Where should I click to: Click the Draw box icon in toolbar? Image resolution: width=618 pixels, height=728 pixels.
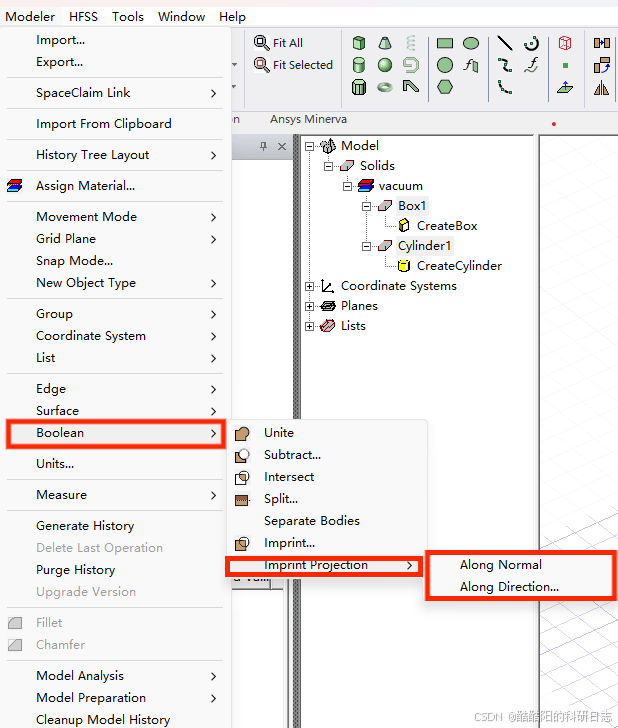tap(358, 43)
